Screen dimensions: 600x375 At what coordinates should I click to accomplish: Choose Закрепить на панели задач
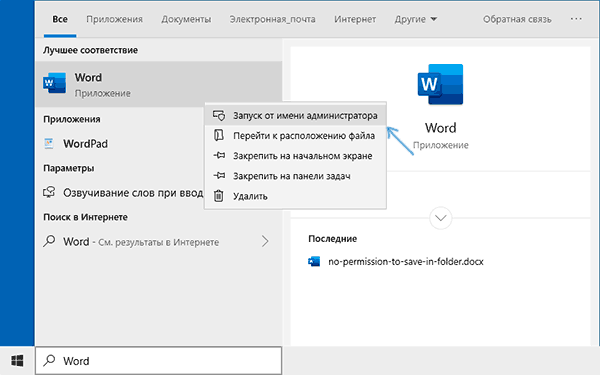[x=295, y=176]
